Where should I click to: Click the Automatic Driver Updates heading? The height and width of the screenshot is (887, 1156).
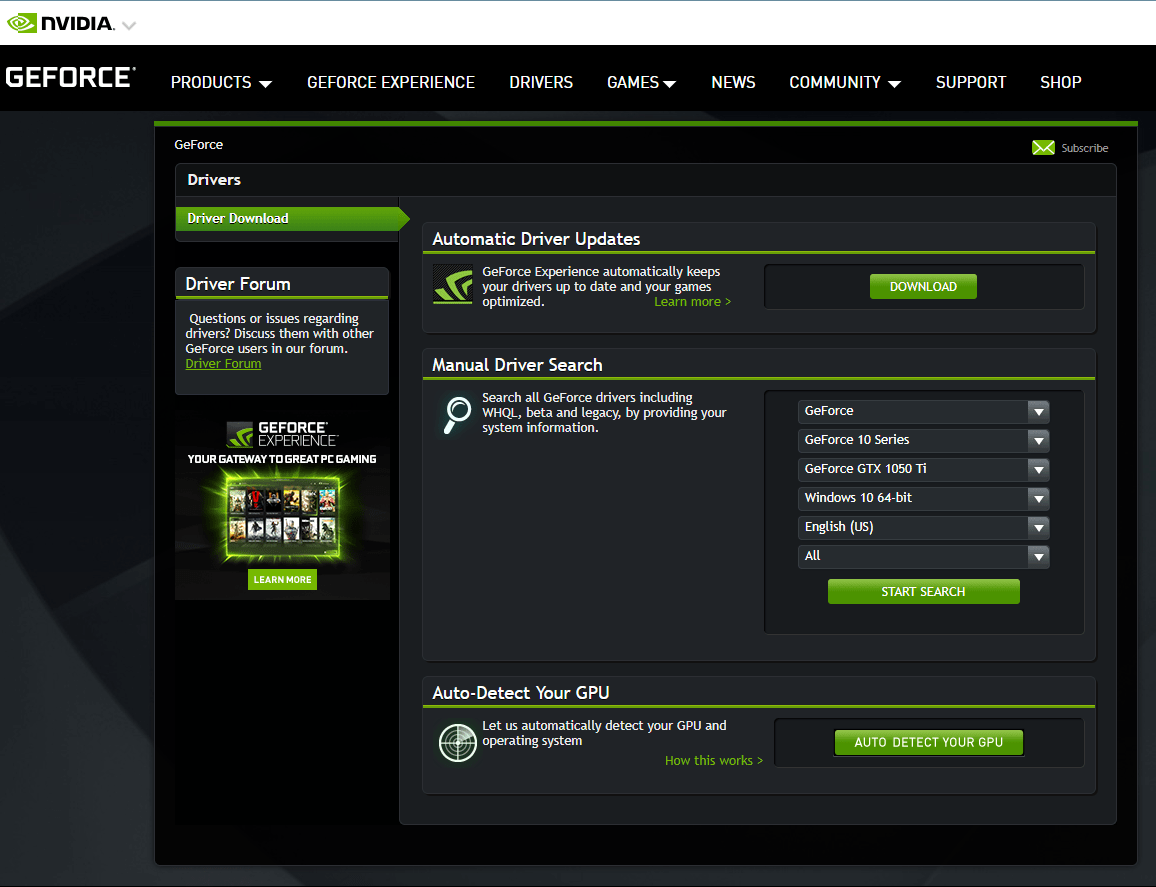click(x=536, y=239)
